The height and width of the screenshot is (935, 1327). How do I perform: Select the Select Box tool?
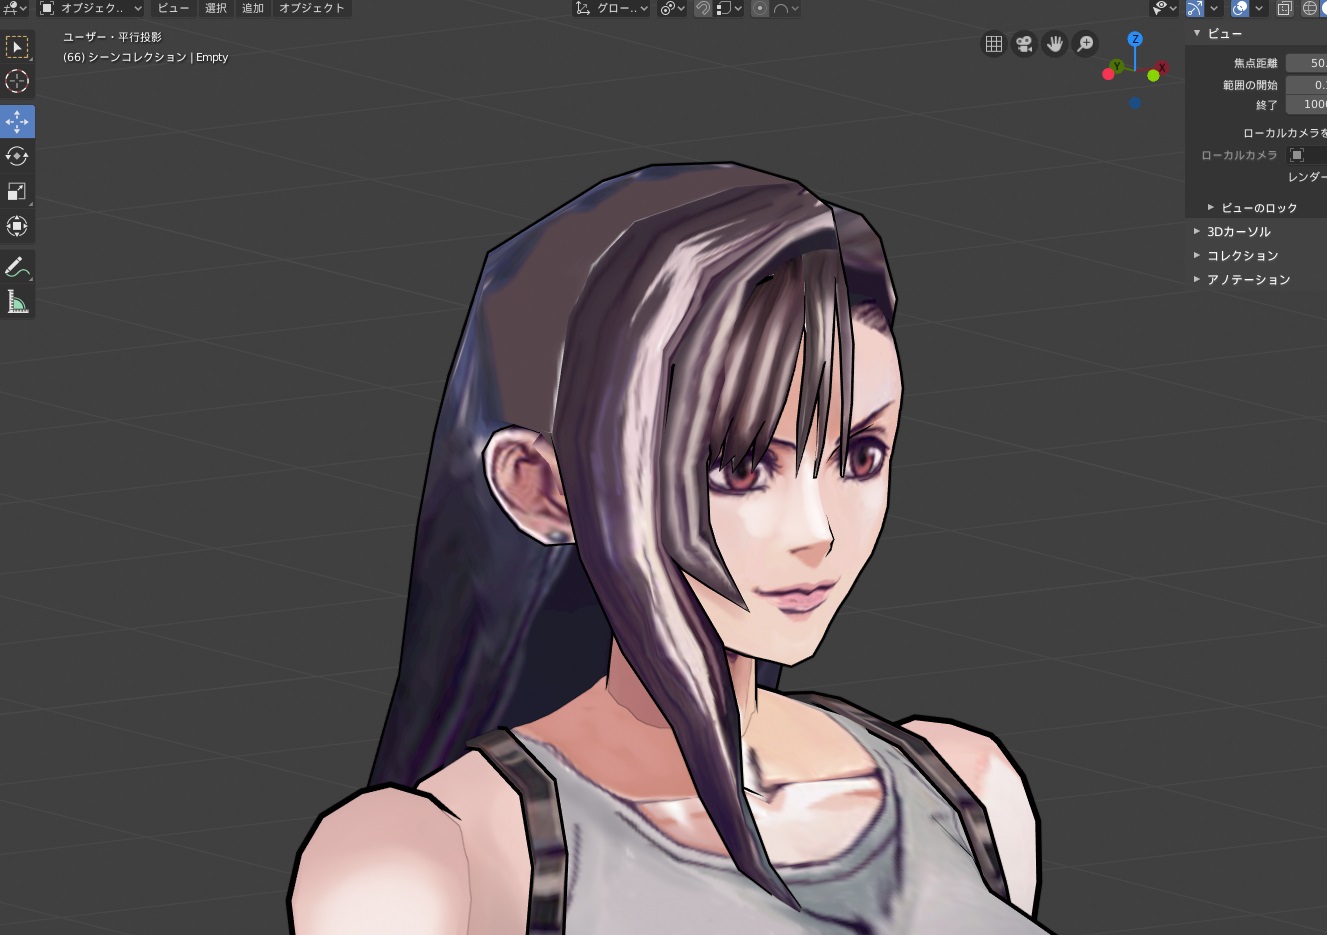tap(17, 47)
